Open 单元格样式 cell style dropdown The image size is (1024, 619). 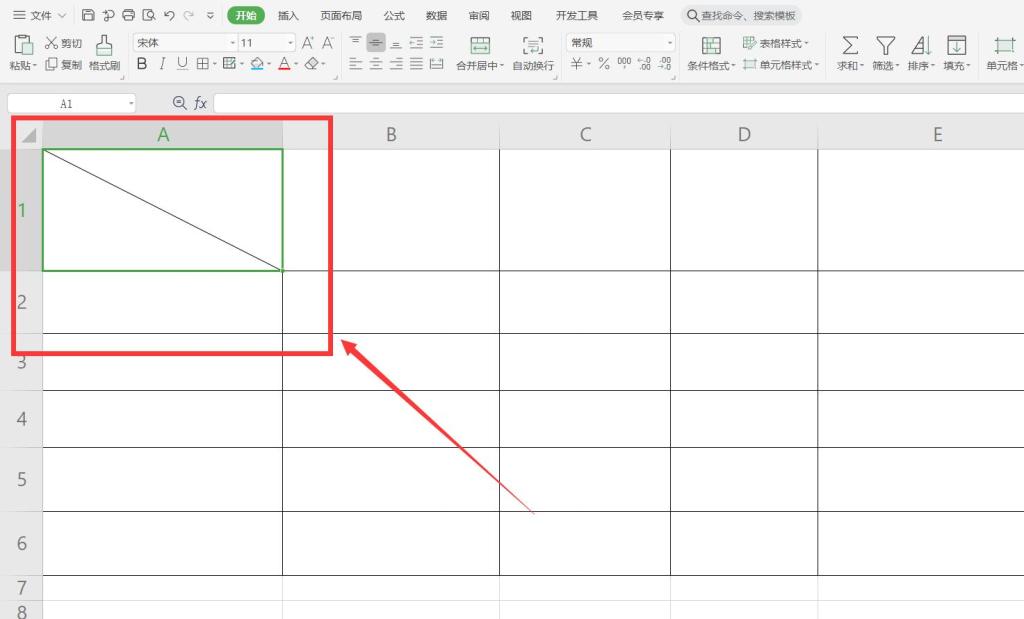click(781, 65)
